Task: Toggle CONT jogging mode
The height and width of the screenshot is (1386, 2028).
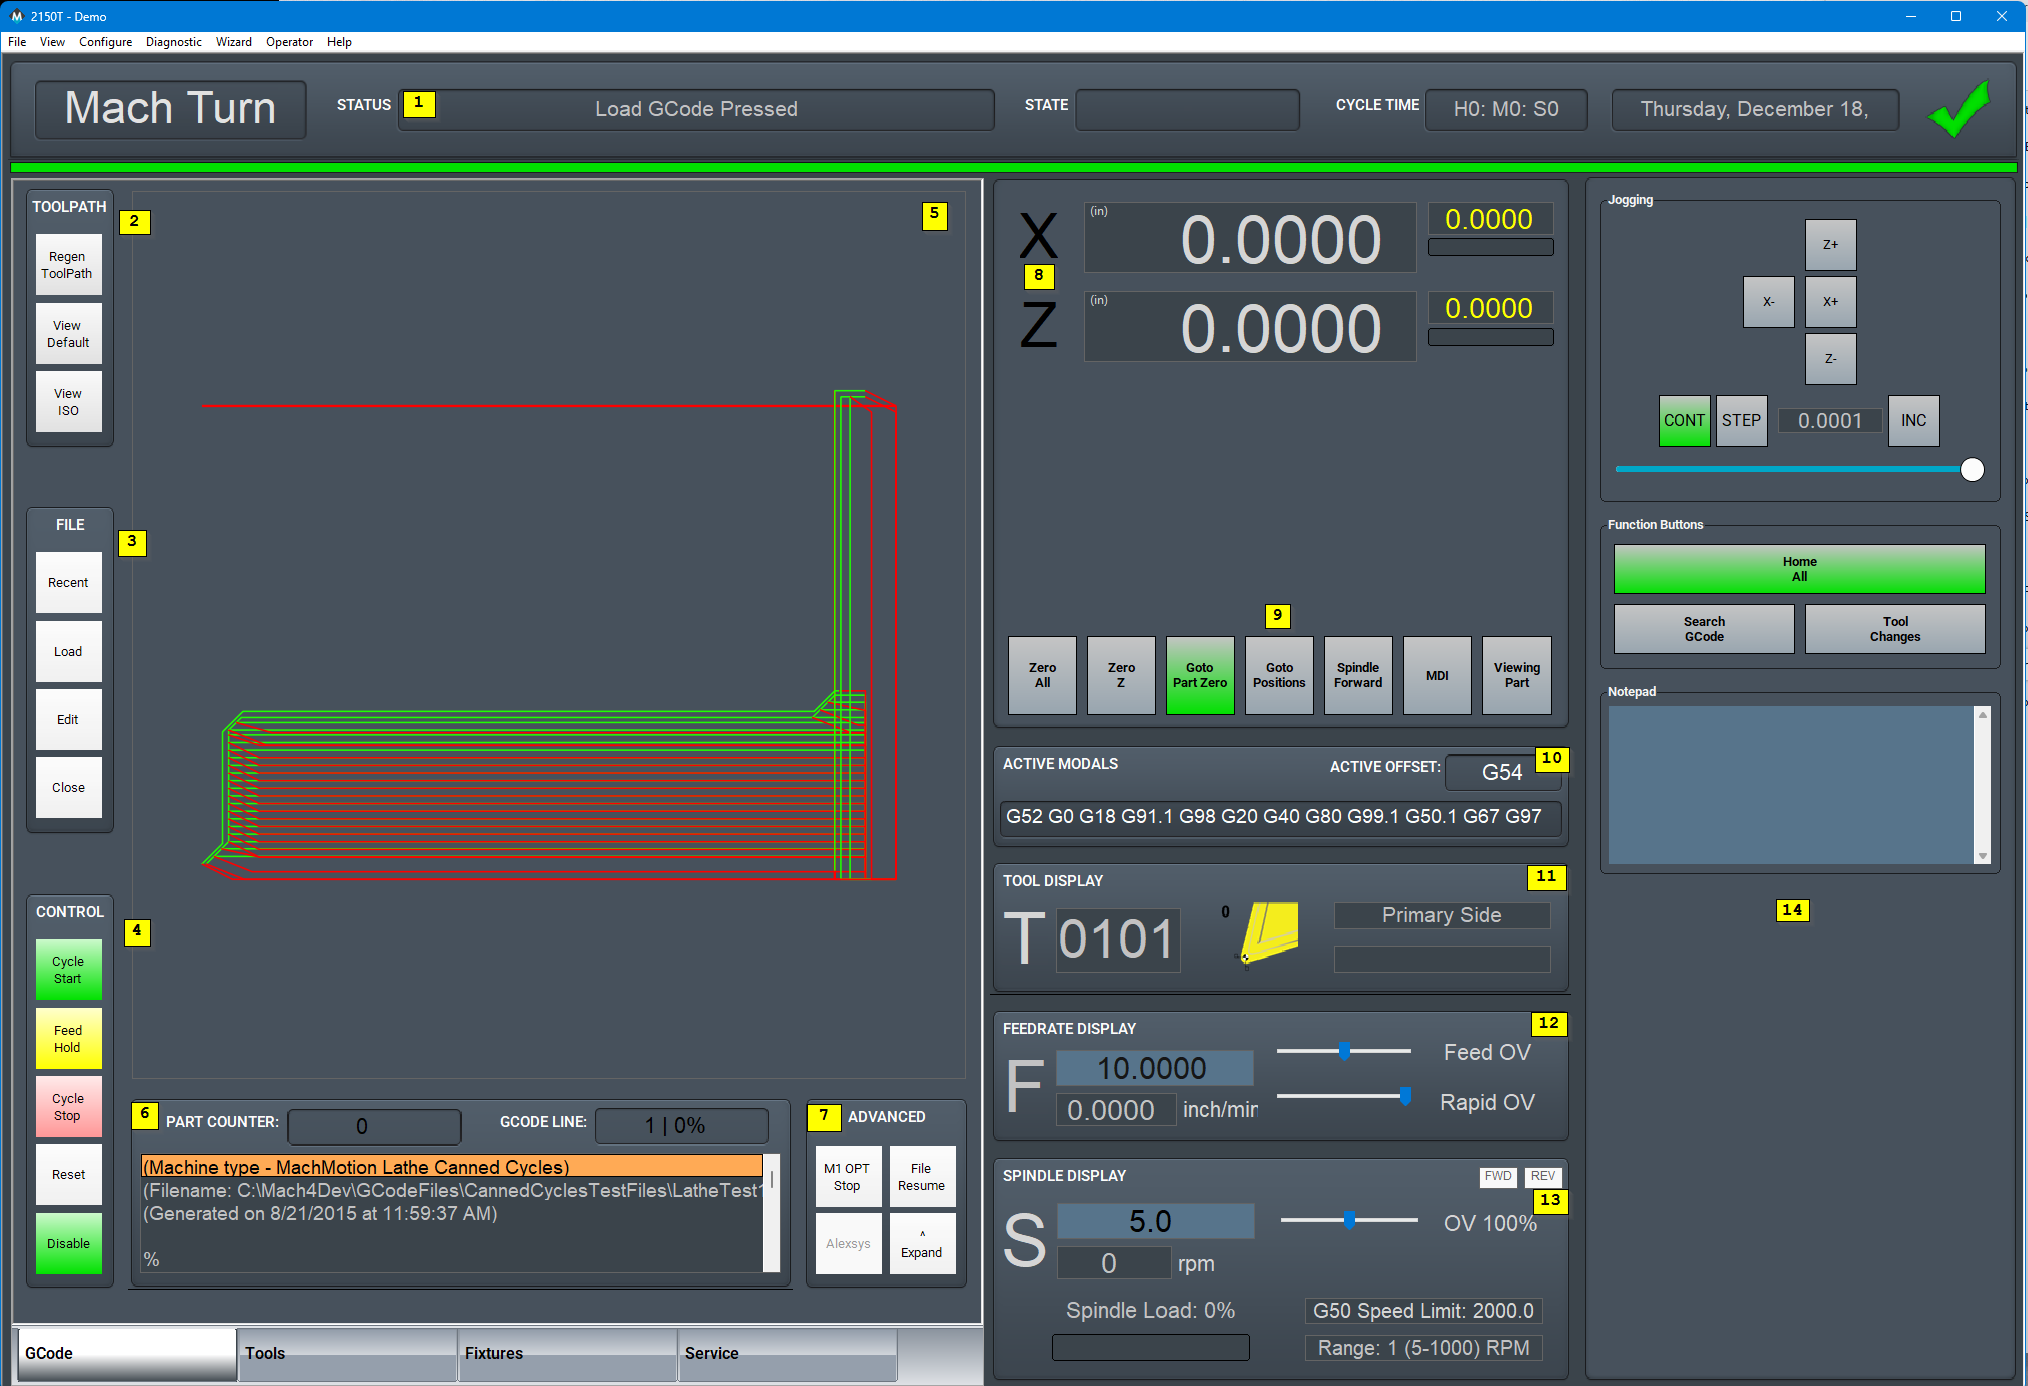Action: (1684, 420)
